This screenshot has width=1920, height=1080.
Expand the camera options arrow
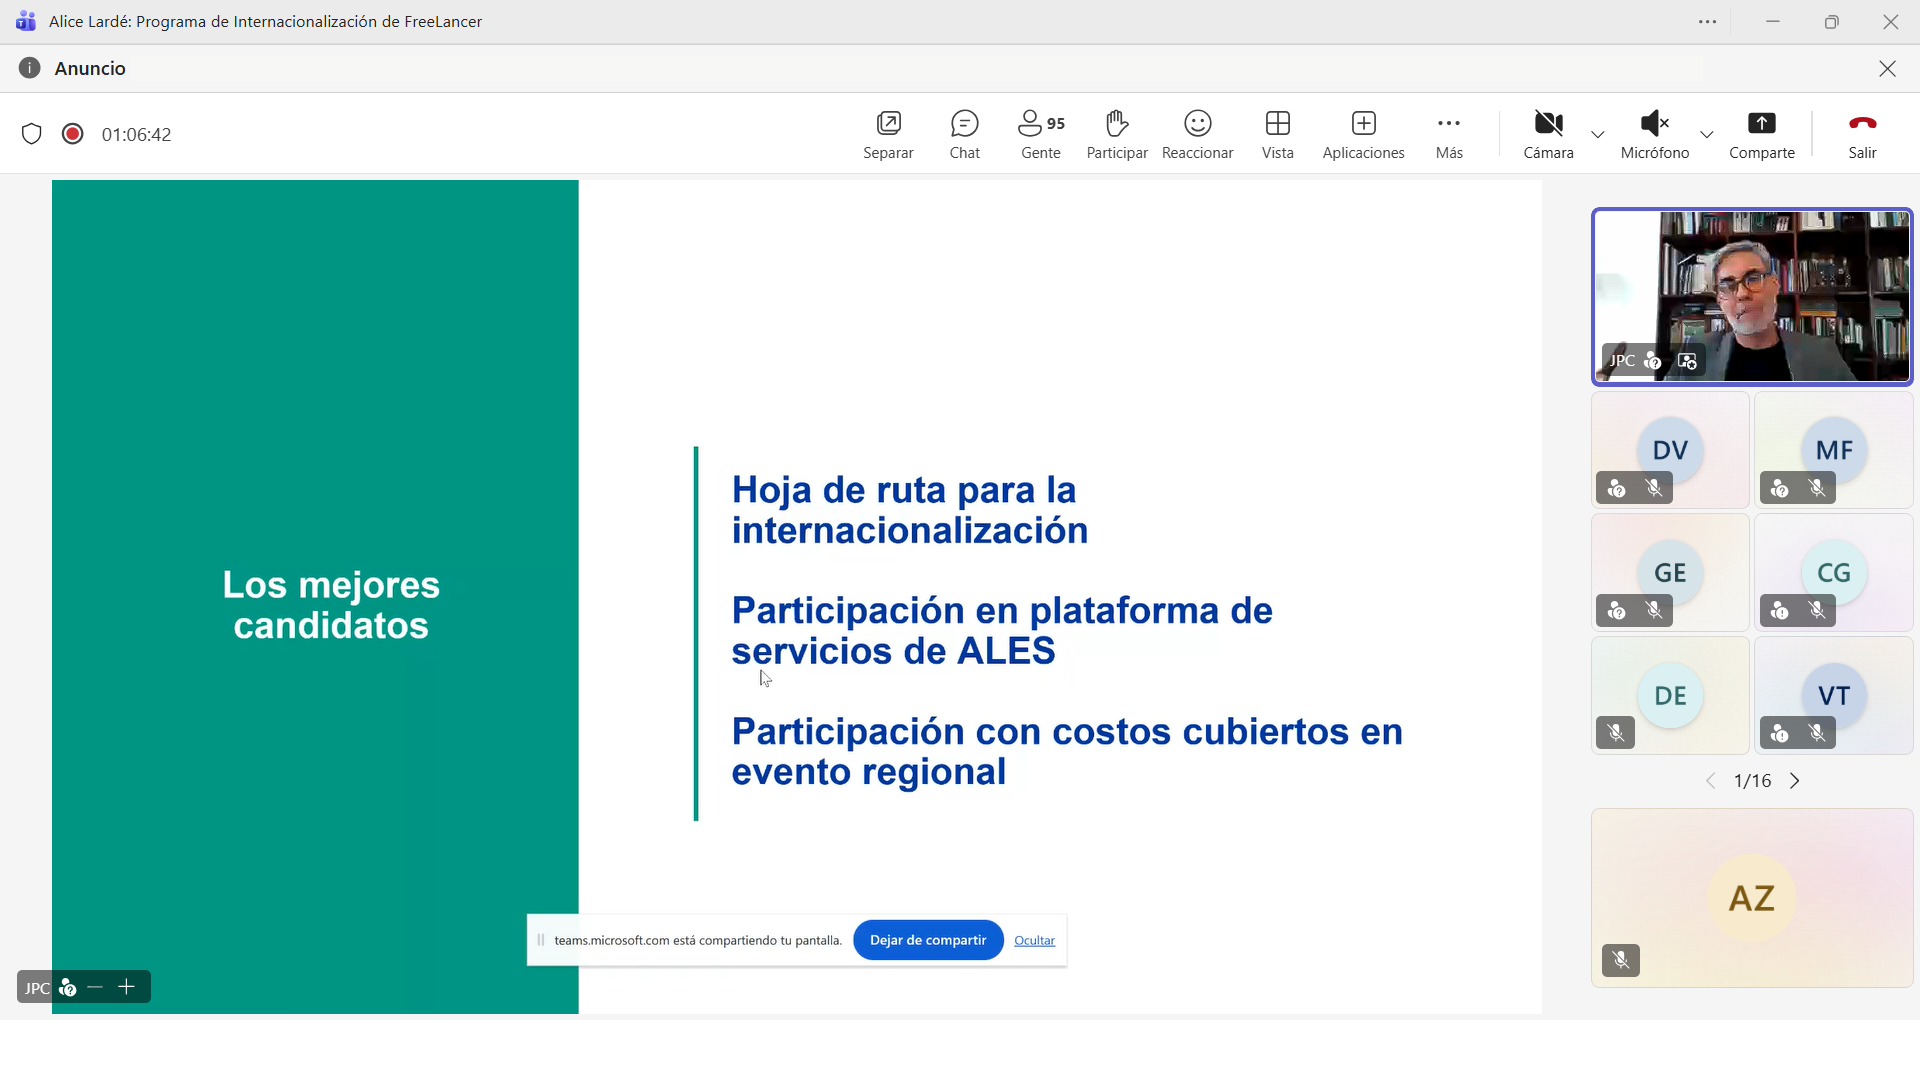point(1598,134)
